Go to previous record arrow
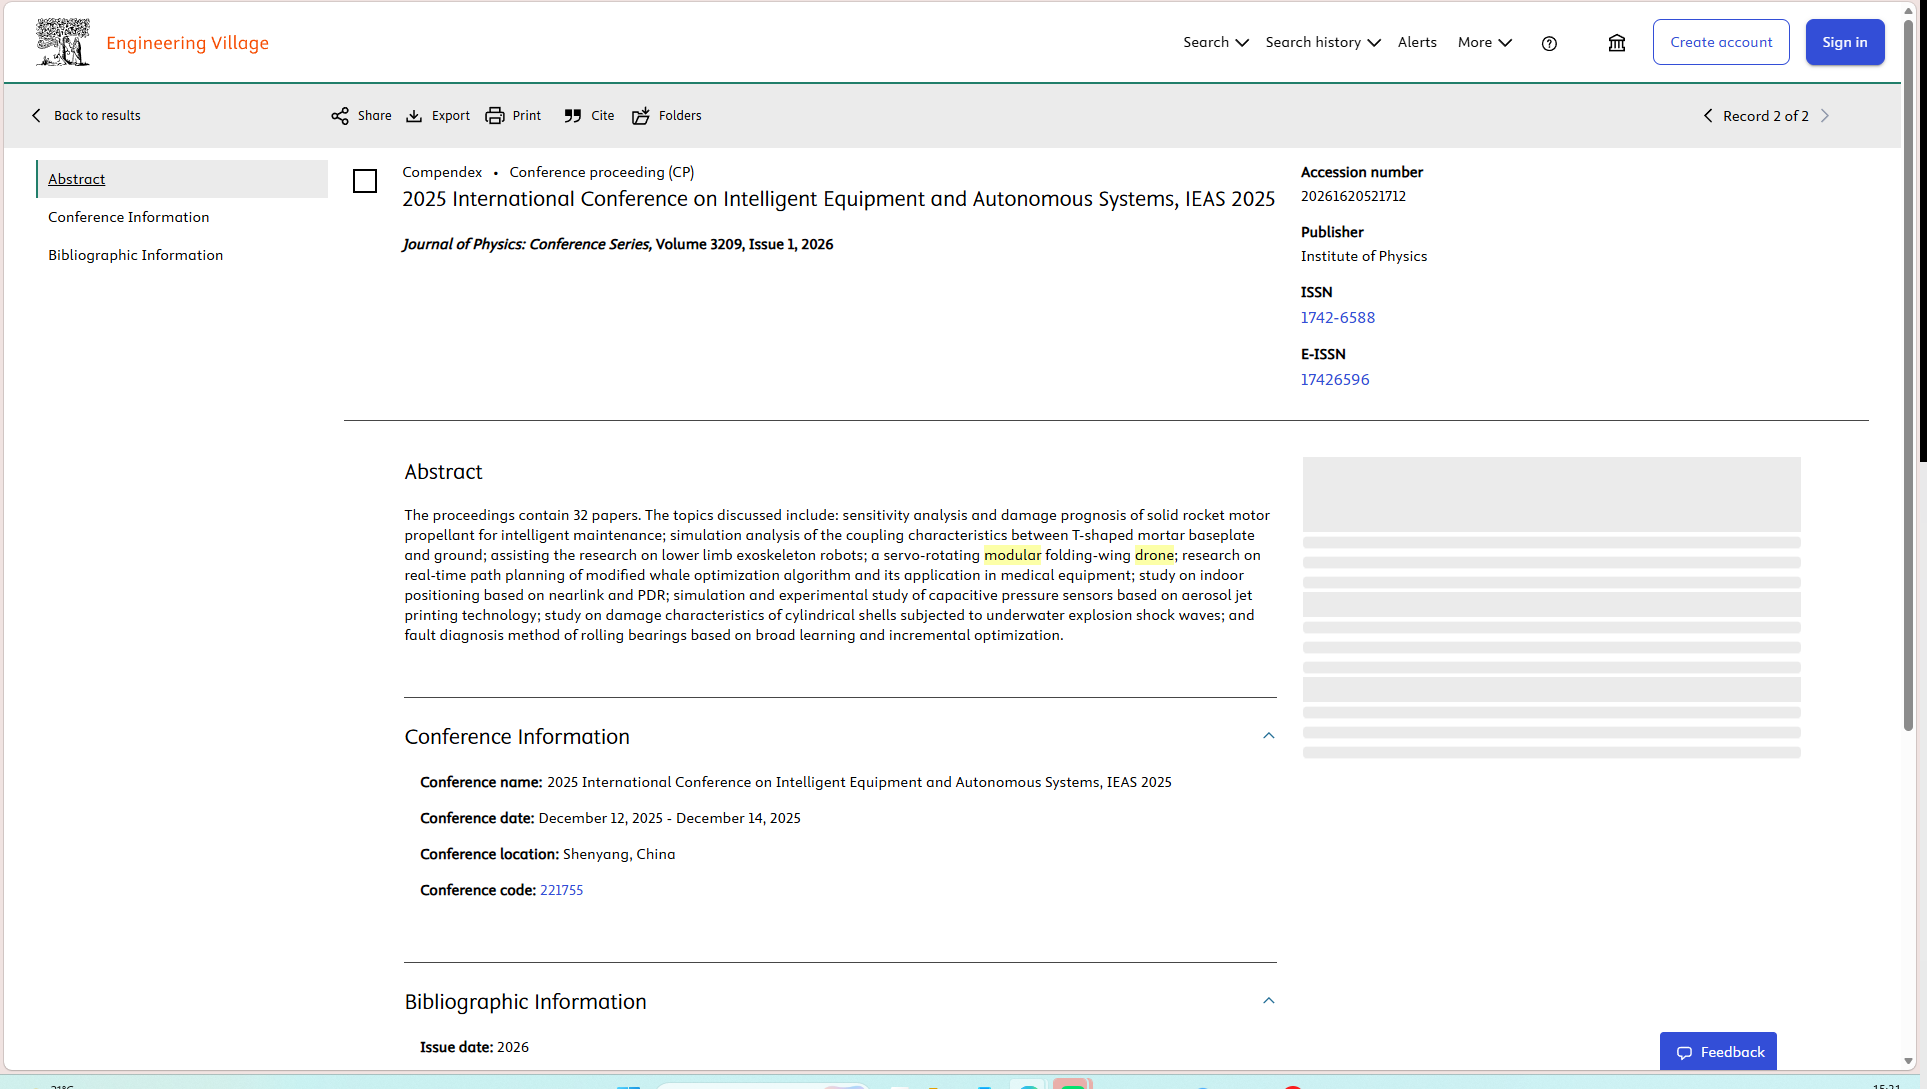The image size is (1927, 1089). pos(1708,116)
